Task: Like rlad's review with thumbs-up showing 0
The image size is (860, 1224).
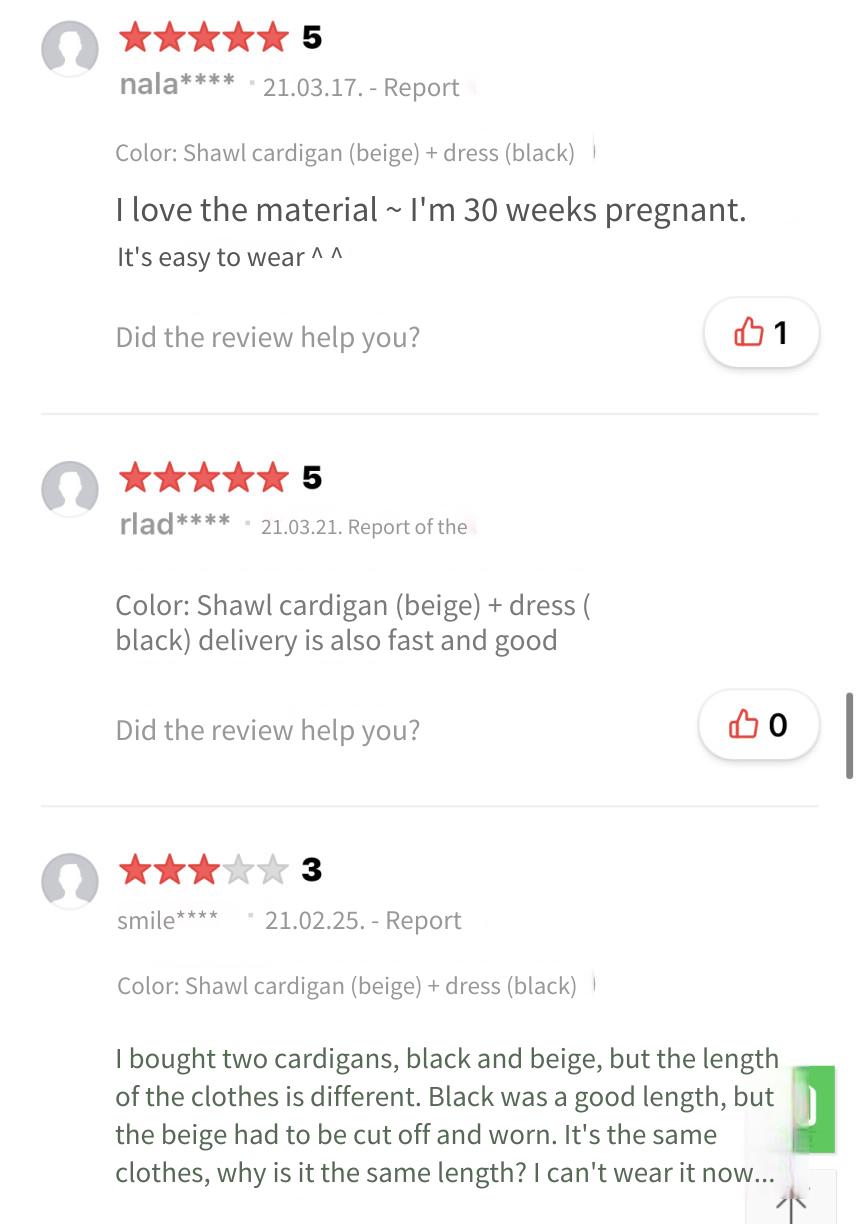Action: click(758, 724)
